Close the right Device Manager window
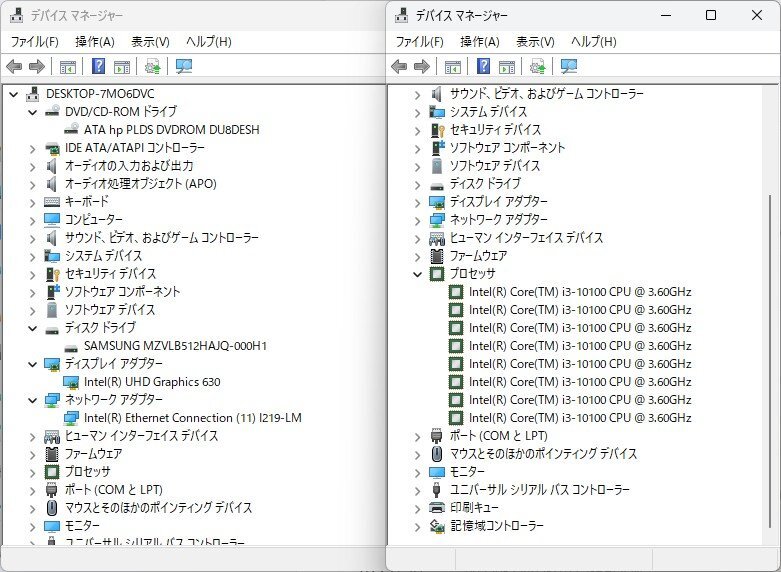This screenshot has width=781, height=572. 757,15
